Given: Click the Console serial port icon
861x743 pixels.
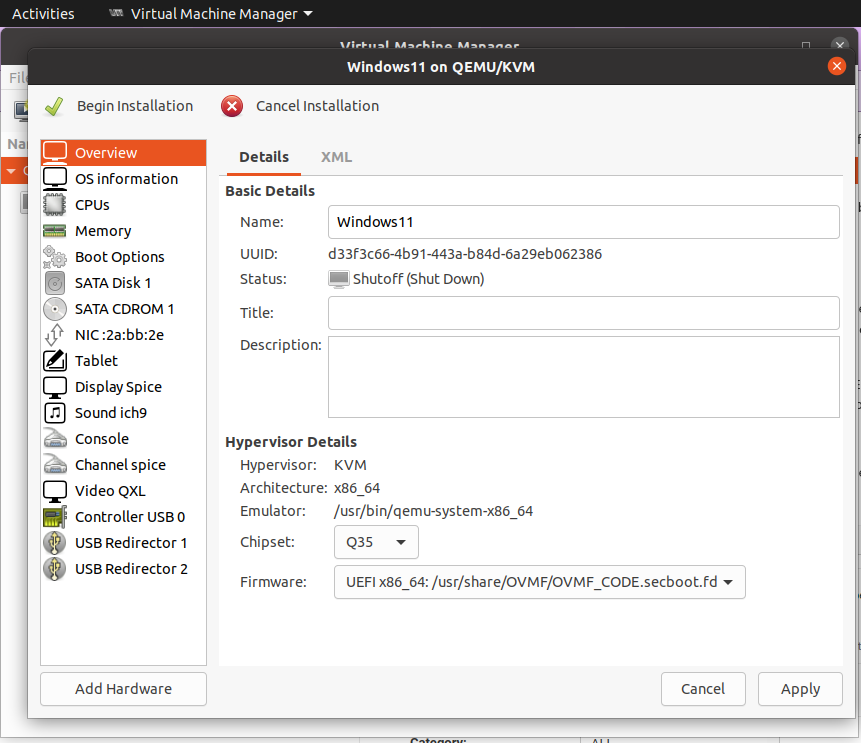Looking at the screenshot, I should tap(55, 439).
